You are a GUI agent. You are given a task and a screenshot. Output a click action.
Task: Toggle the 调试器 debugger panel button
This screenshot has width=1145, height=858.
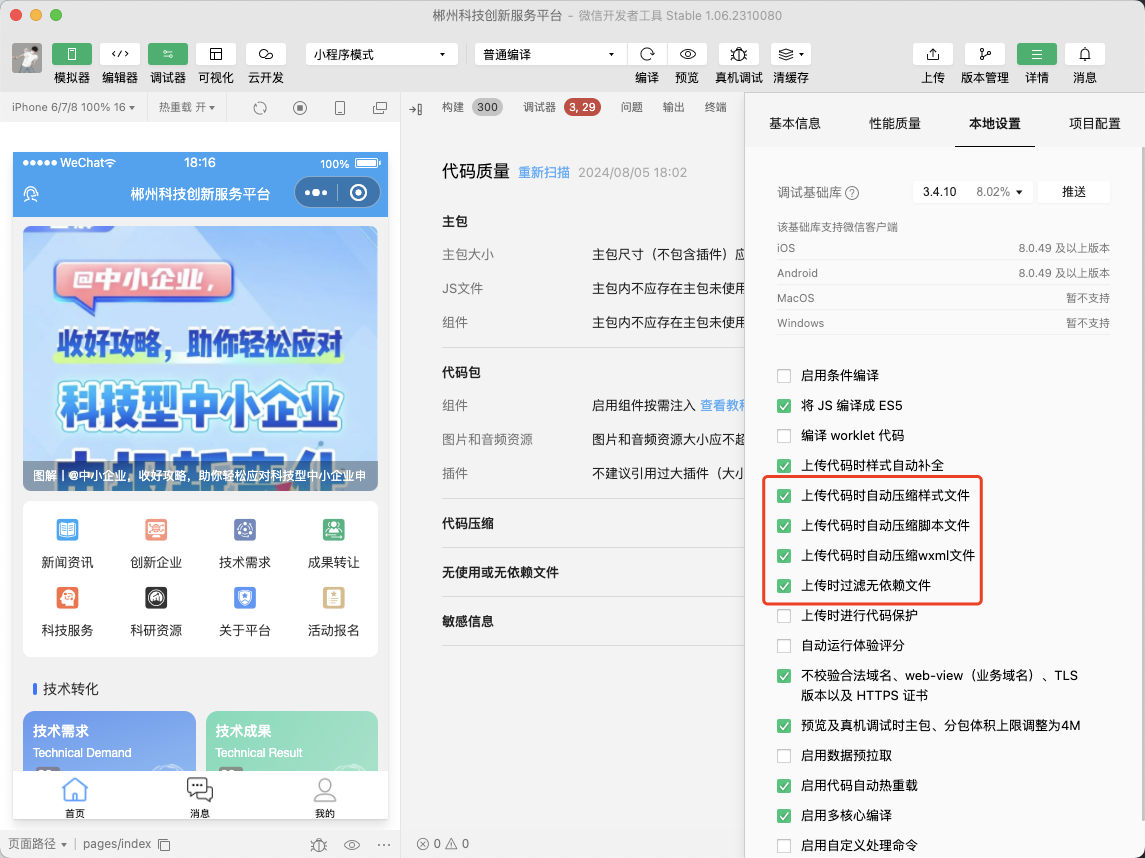[167, 54]
